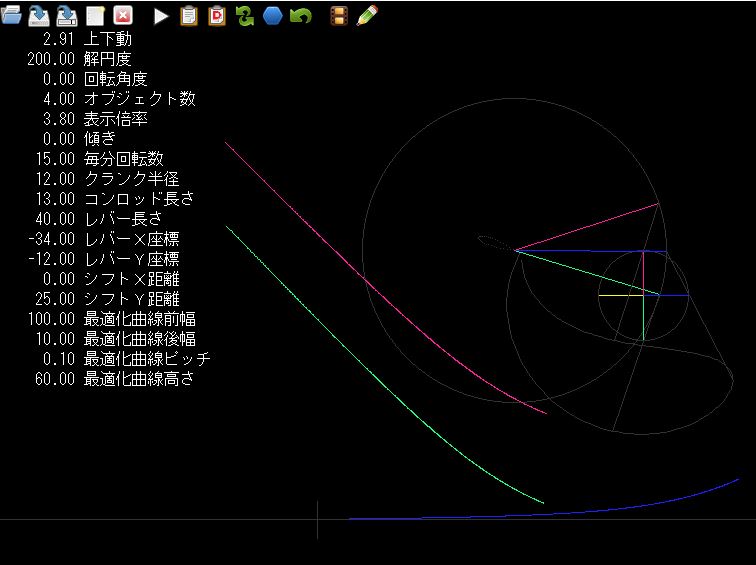Image resolution: width=756 pixels, height=565 pixels.
Task: Start the animation with the play button
Action: pos(161,16)
